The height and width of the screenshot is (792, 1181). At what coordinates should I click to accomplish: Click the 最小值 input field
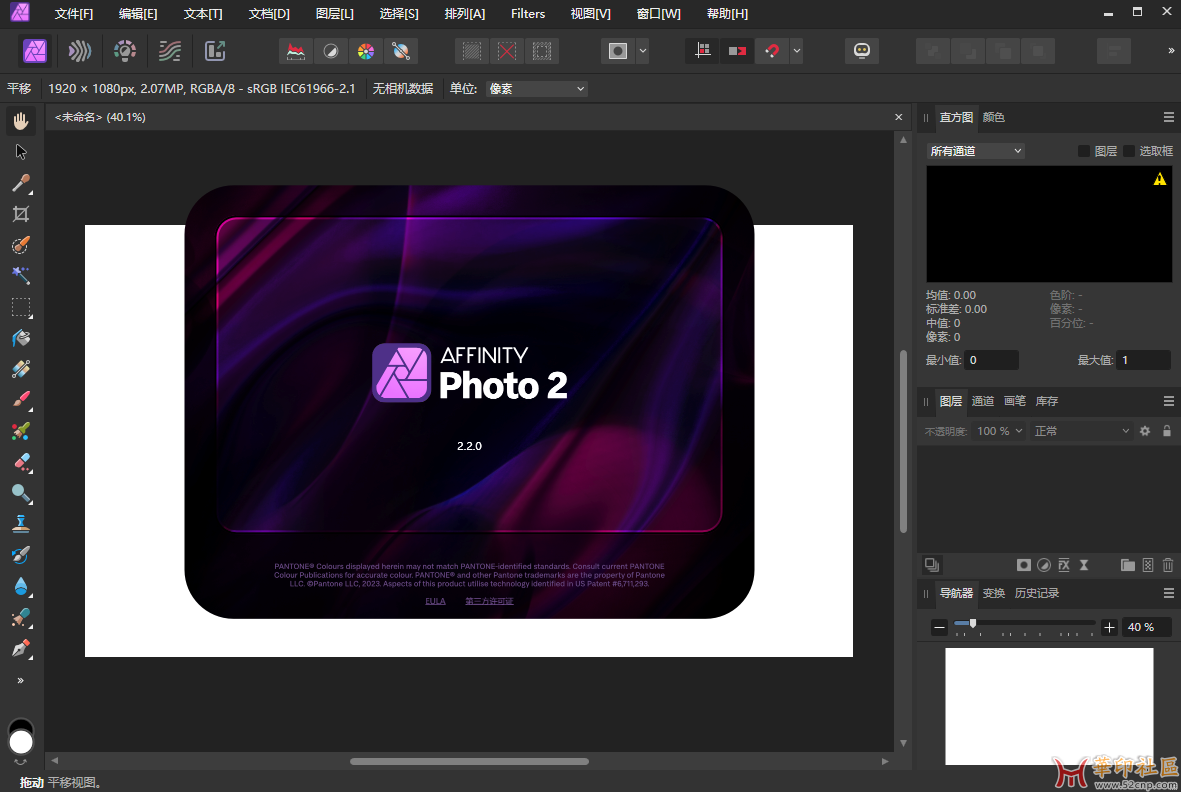pos(991,360)
